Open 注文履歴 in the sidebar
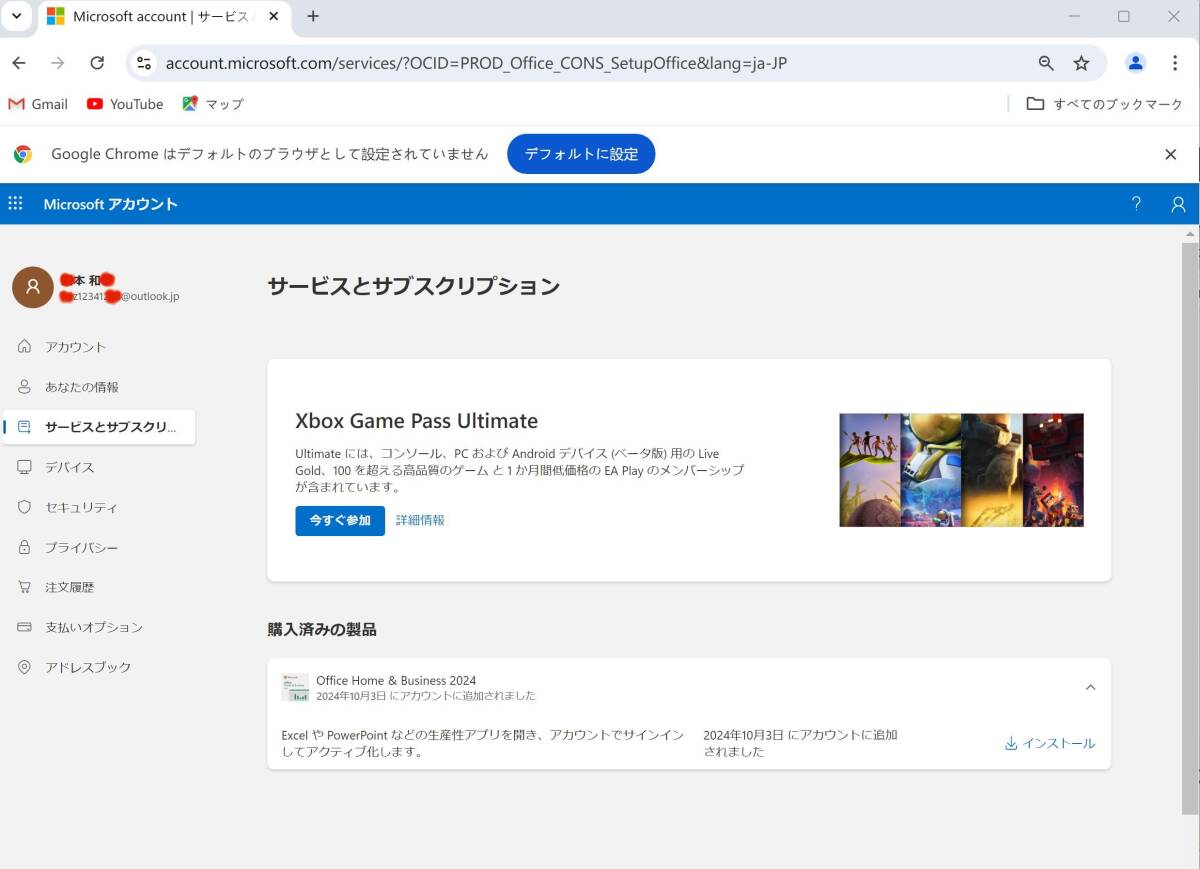This screenshot has width=1200, height=869. coord(69,587)
